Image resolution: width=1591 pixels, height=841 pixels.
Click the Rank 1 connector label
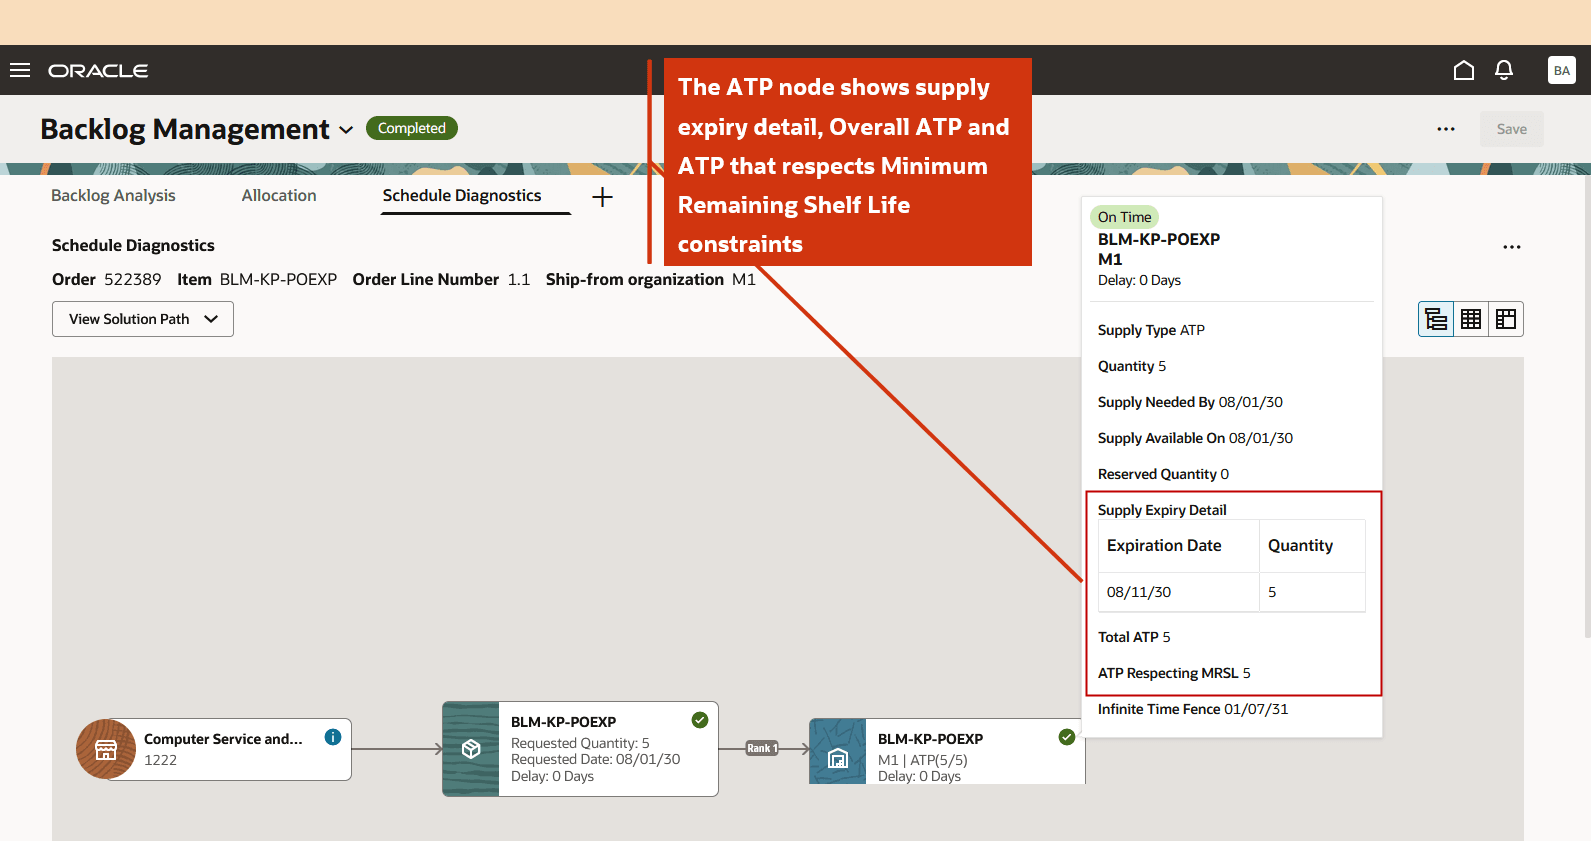point(762,748)
